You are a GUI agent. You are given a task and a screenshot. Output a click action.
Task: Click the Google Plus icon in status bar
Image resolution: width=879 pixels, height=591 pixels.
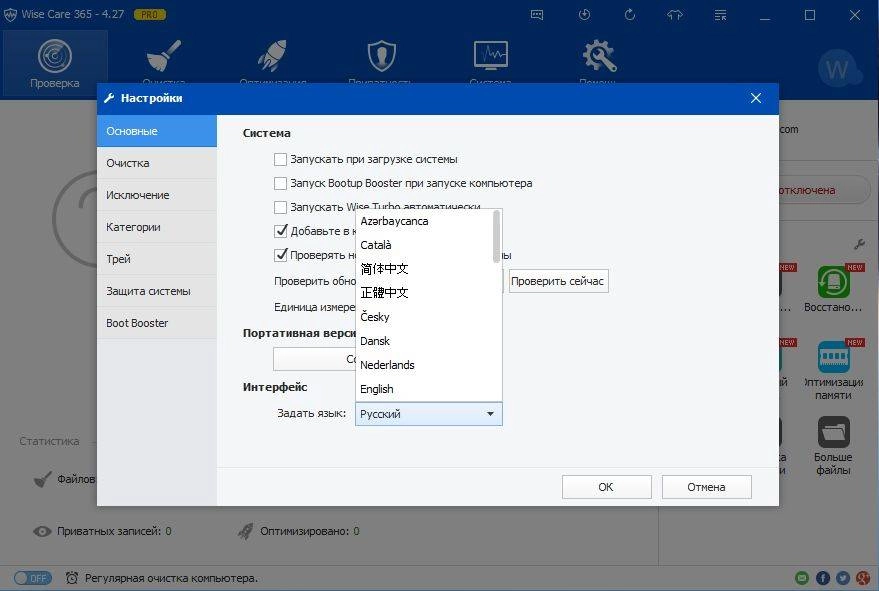pos(863,578)
